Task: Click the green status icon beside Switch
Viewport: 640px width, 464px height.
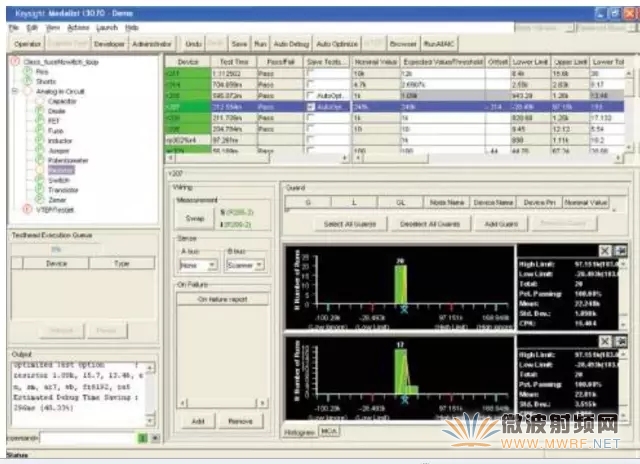Action: pyautogui.click(x=40, y=180)
